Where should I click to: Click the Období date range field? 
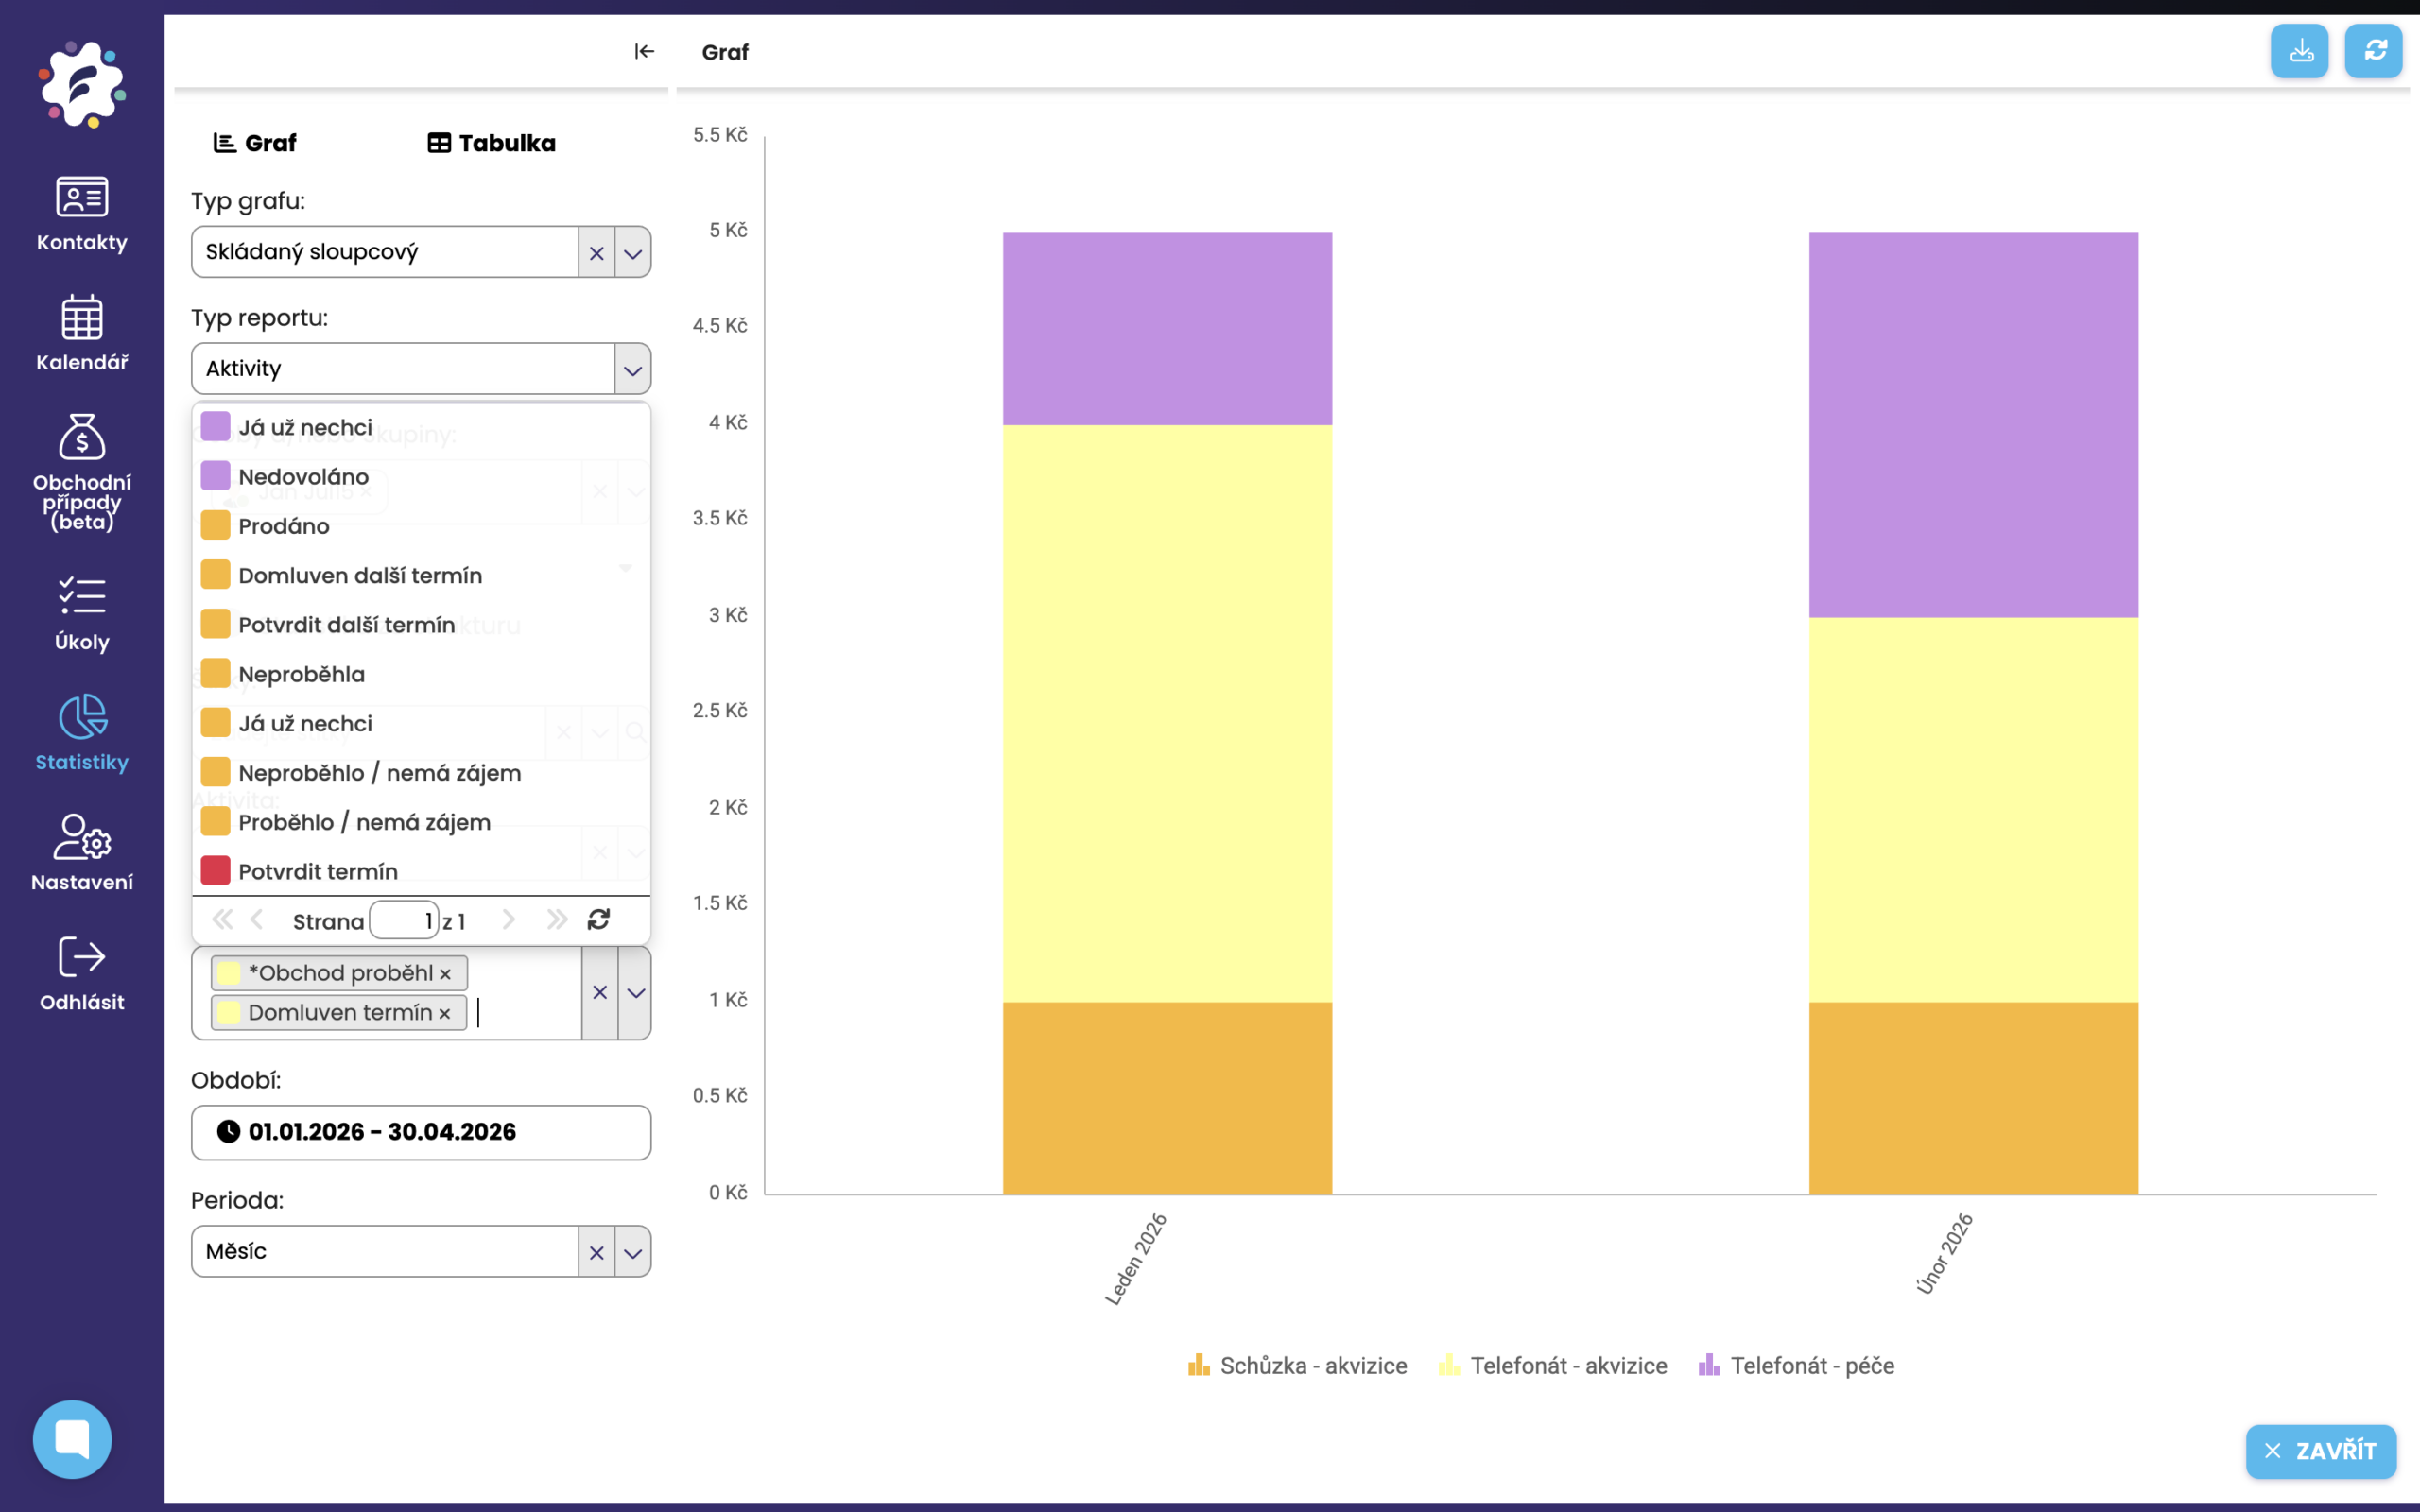420,1132
